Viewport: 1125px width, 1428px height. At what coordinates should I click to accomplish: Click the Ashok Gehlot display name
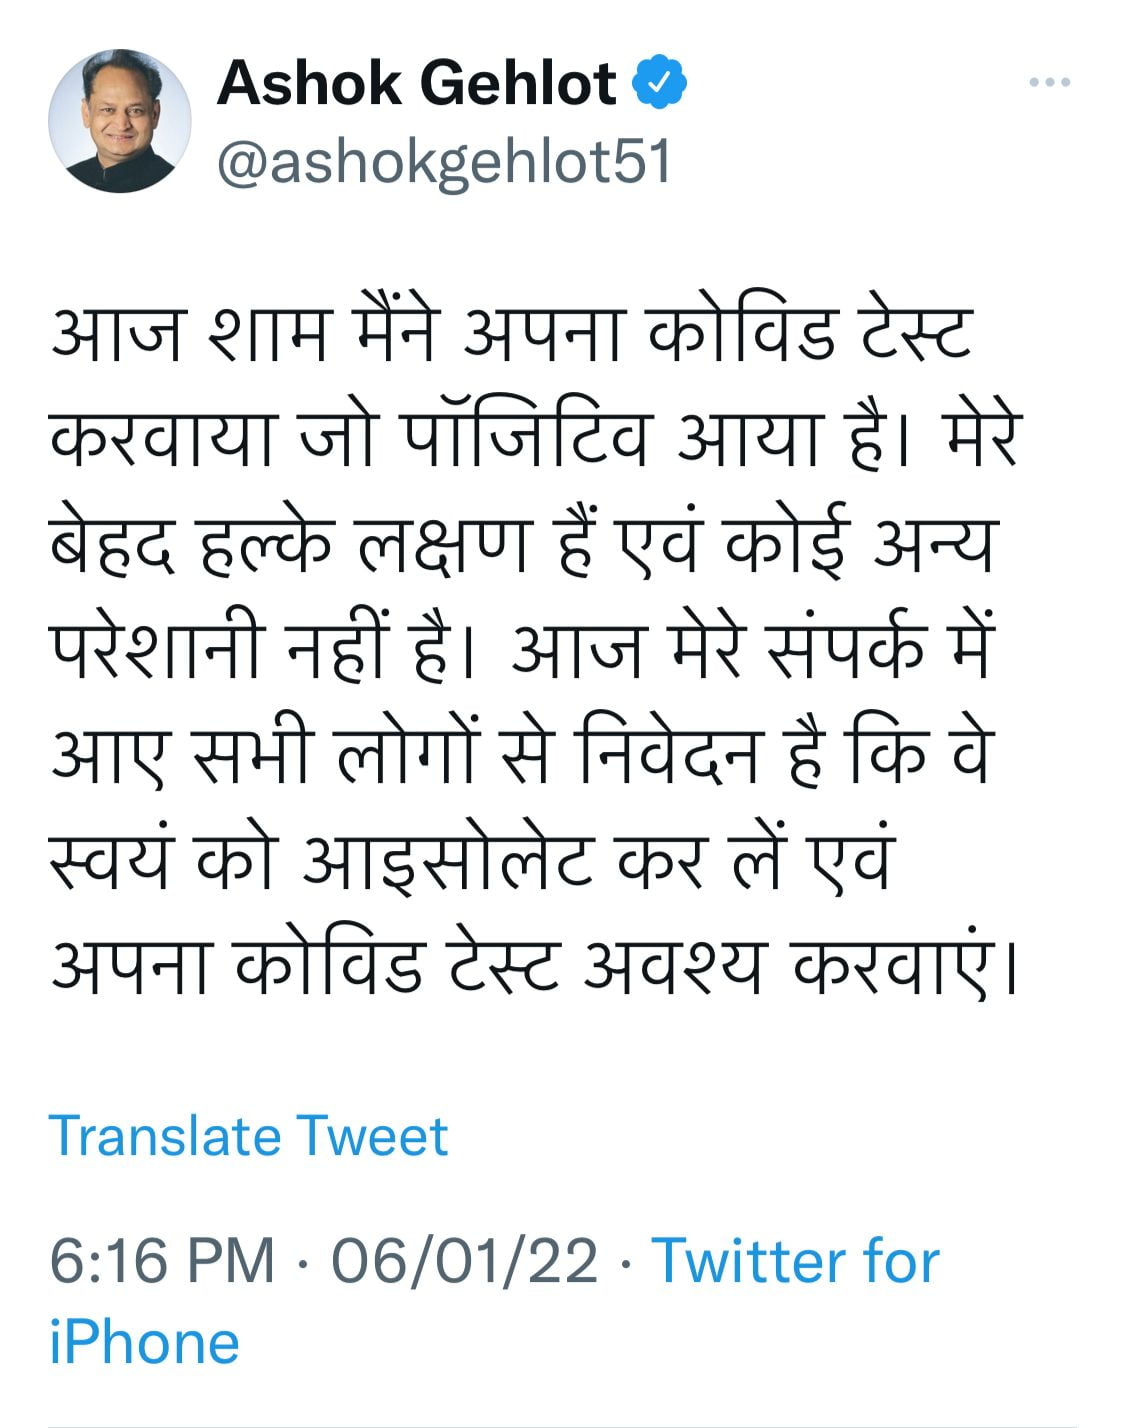417,83
